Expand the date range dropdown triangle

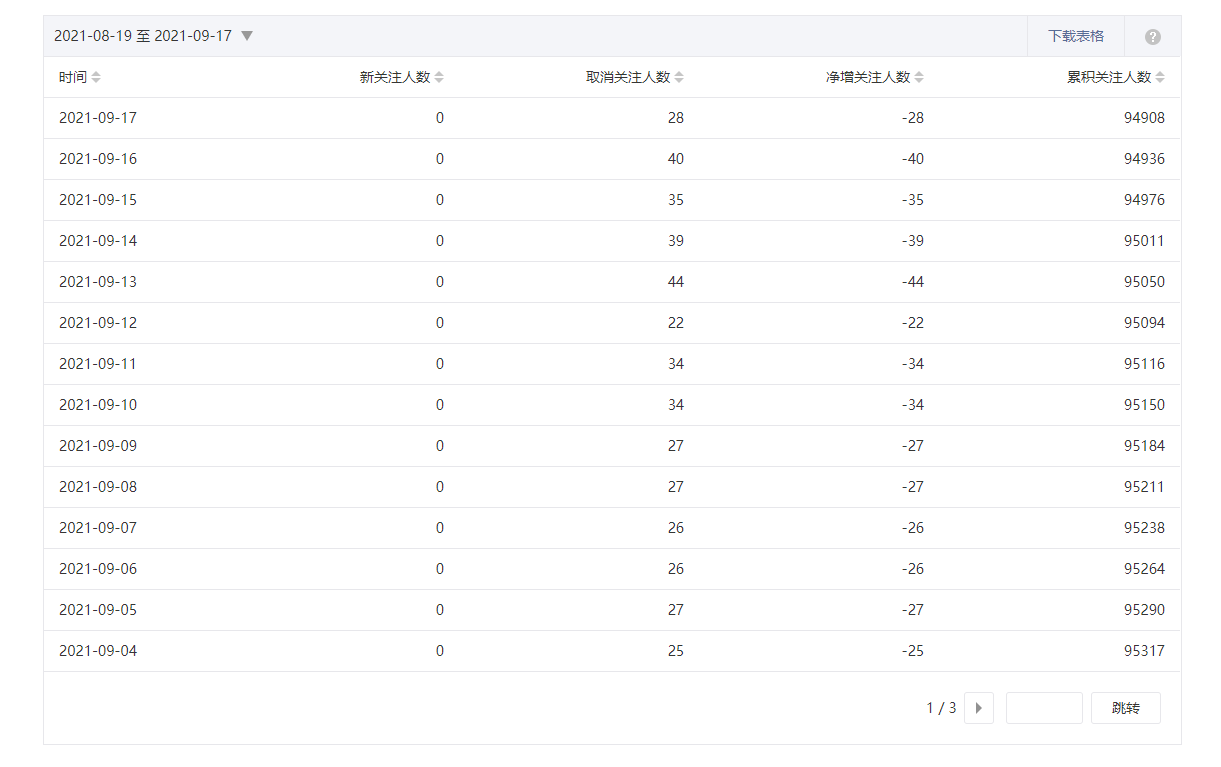(x=247, y=36)
